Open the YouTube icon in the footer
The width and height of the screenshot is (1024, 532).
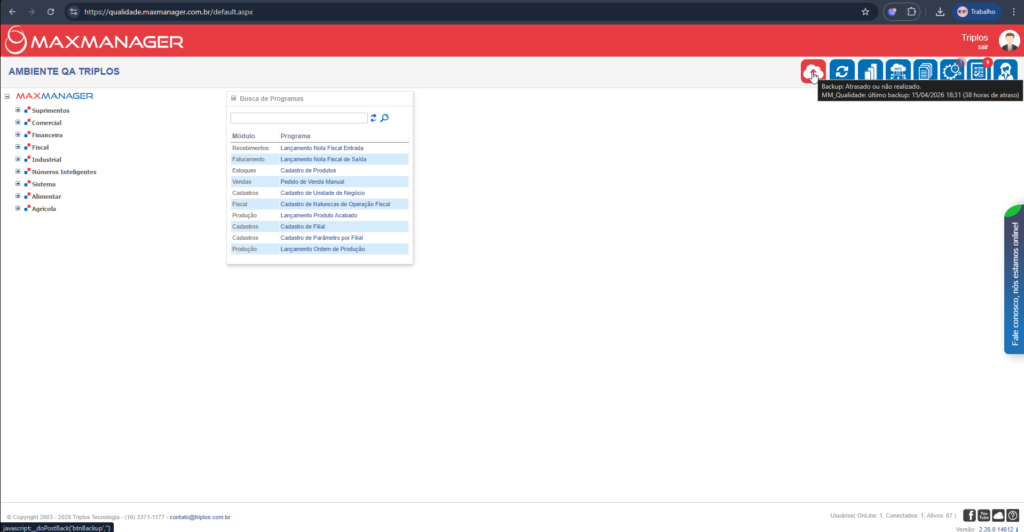984,515
